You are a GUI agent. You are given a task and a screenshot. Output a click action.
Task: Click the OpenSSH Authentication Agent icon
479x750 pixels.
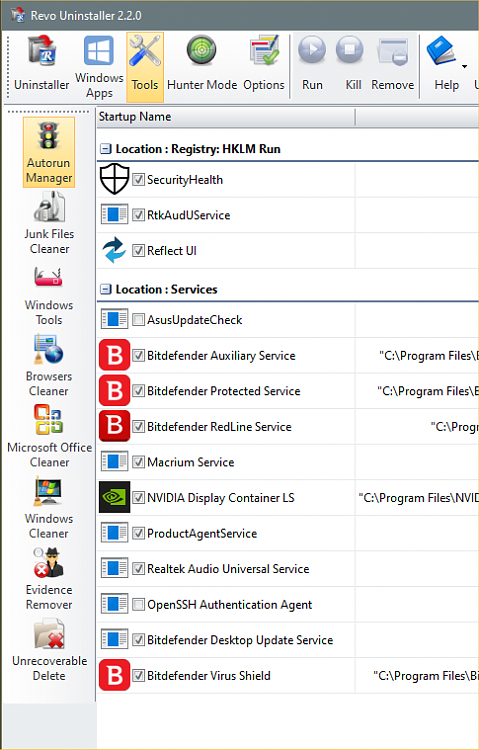[114, 605]
